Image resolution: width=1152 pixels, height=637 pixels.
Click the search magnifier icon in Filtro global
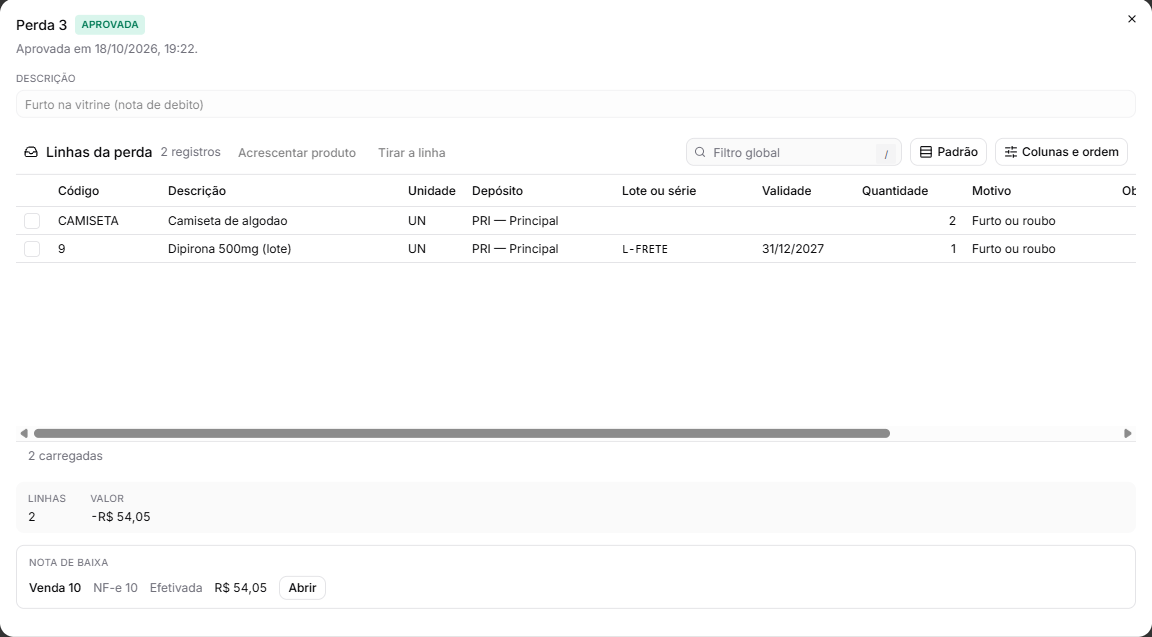[x=700, y=152]
